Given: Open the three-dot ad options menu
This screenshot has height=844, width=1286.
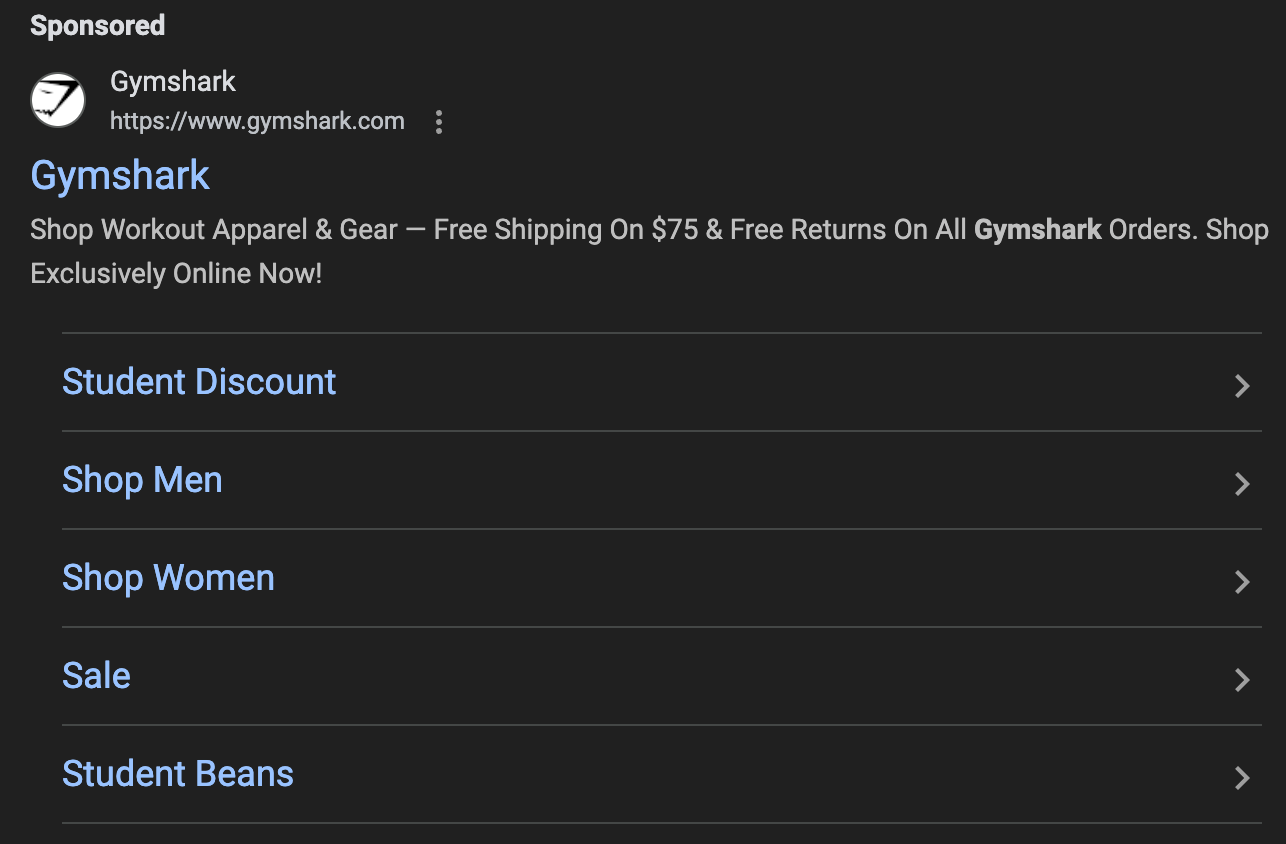Looking at the screenshot, I should click(x=438, y=122).
